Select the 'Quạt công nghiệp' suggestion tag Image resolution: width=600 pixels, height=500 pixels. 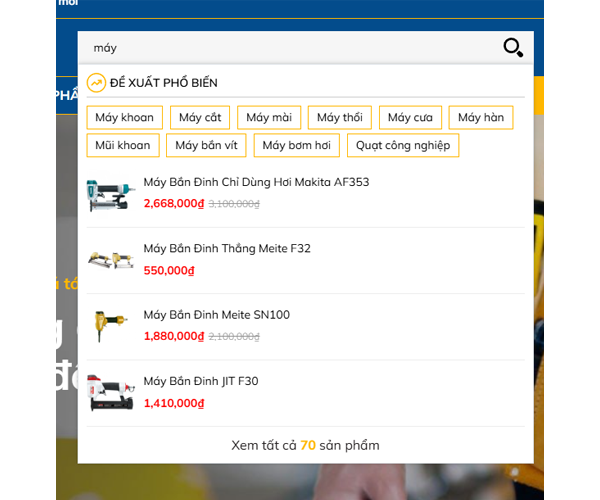403,145
